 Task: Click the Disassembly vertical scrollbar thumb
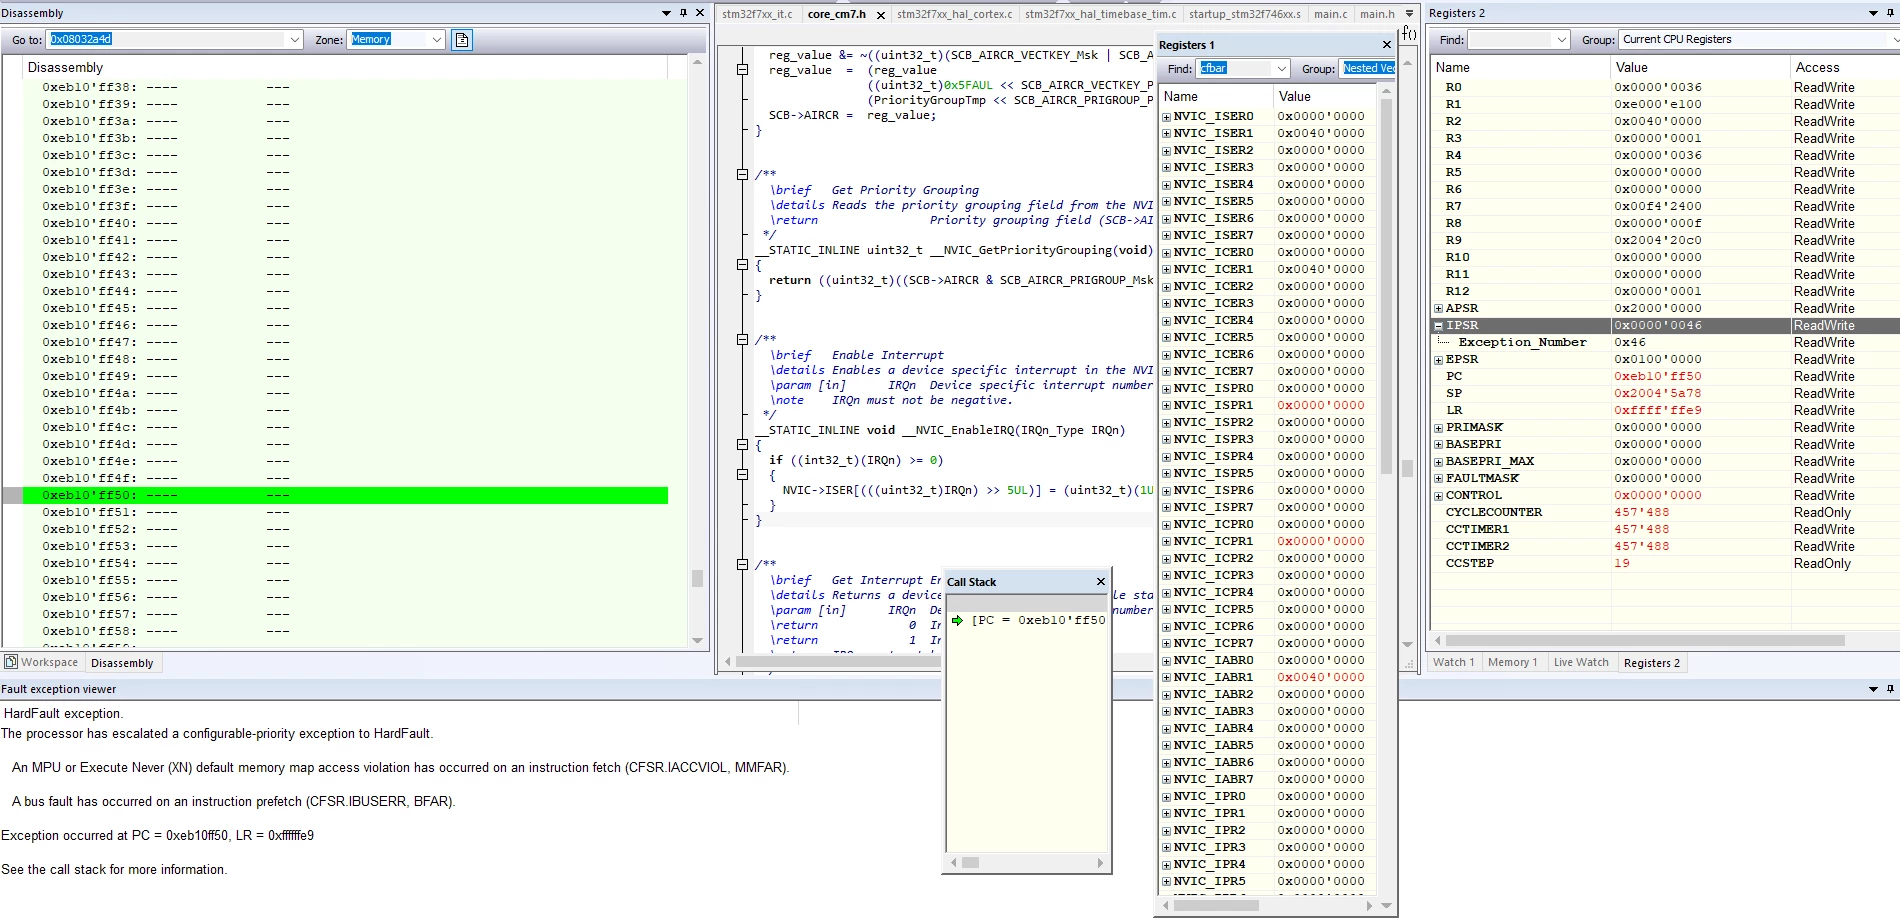697,578
